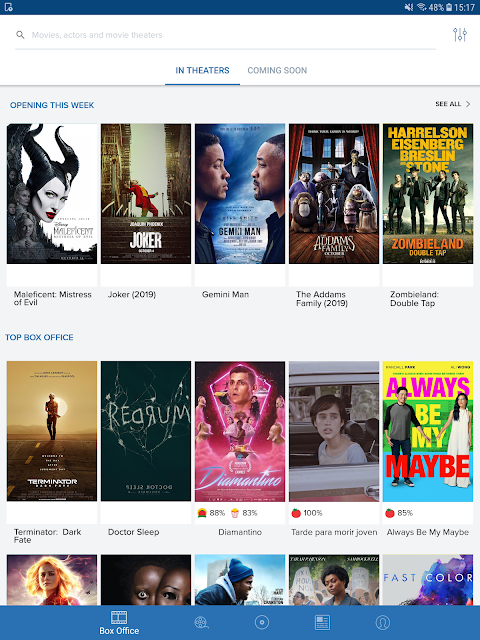Image resolution: width=480 pixels, height=640 pixels.
Task: Select the Opening This Week heading
Action: [x=52, y=105]
